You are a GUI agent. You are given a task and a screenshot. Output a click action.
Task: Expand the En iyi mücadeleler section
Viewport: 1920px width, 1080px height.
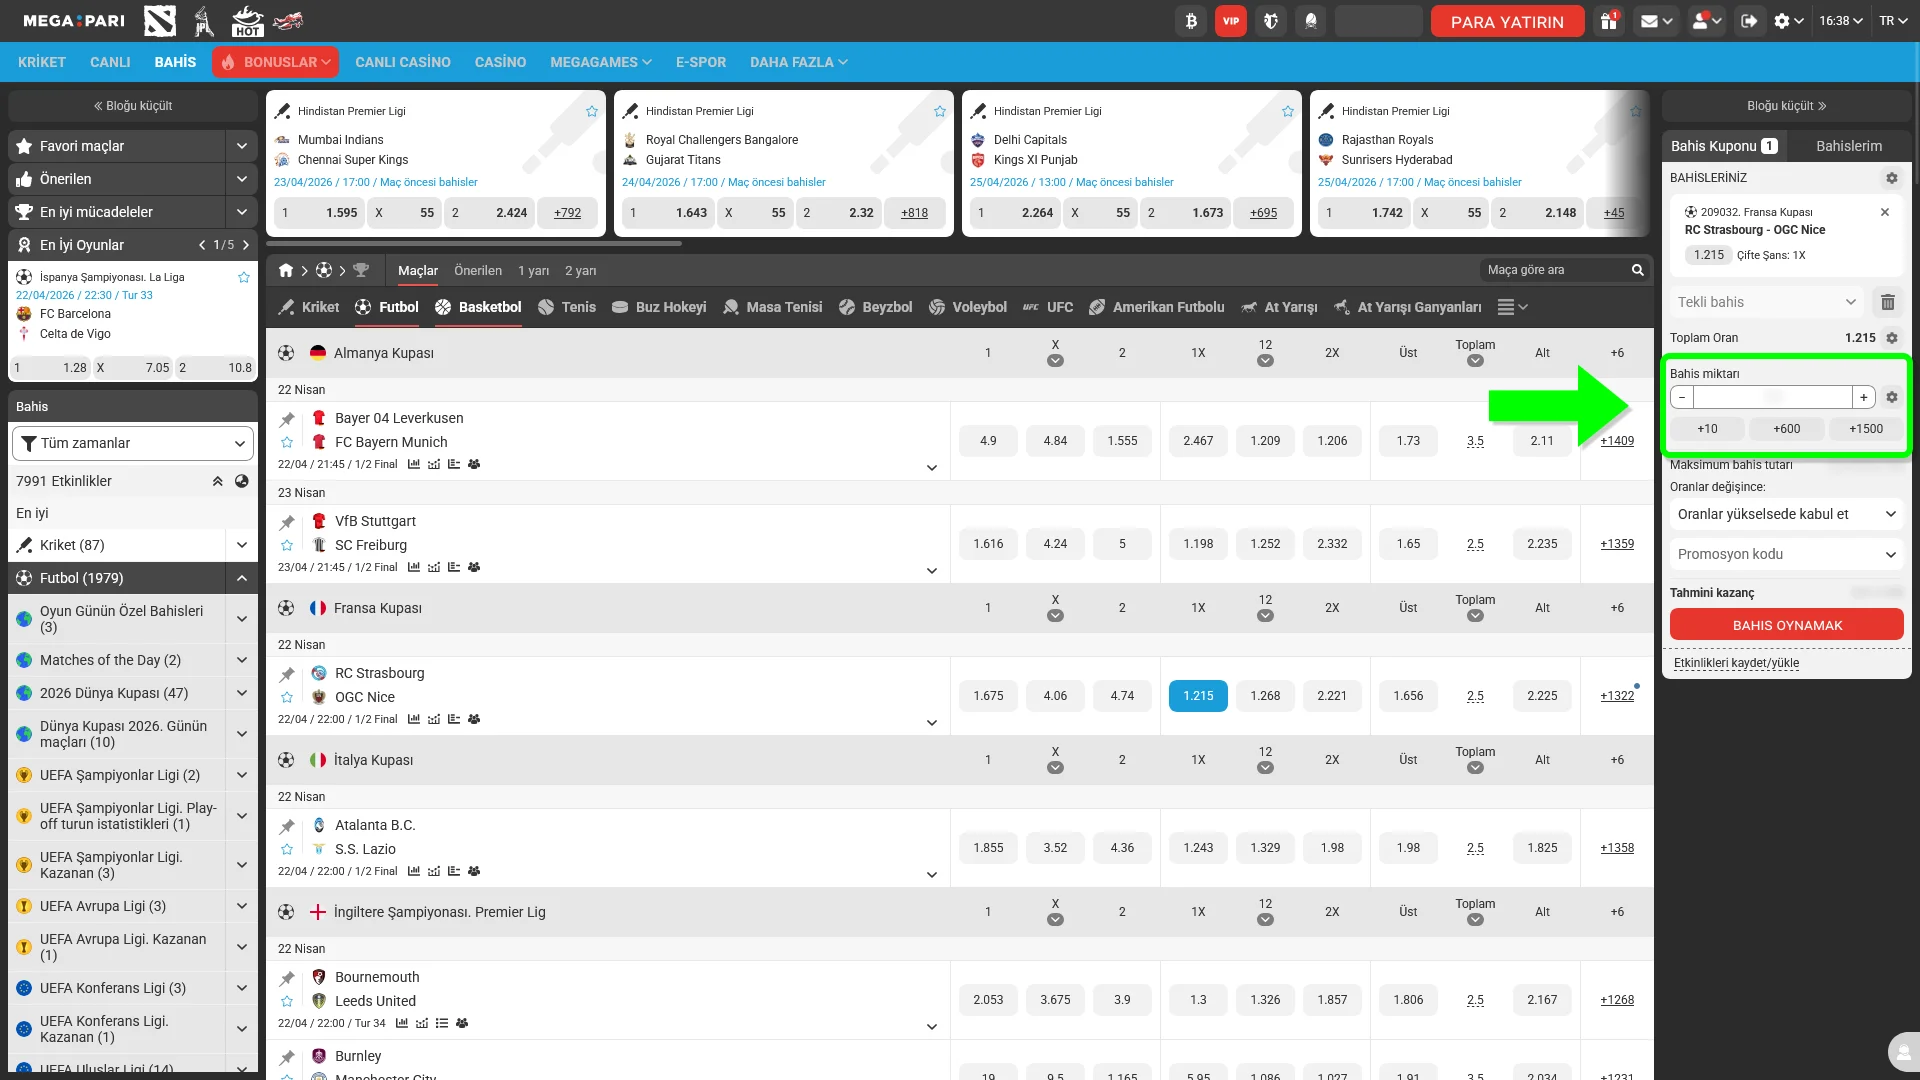click(x=241, y=212)
